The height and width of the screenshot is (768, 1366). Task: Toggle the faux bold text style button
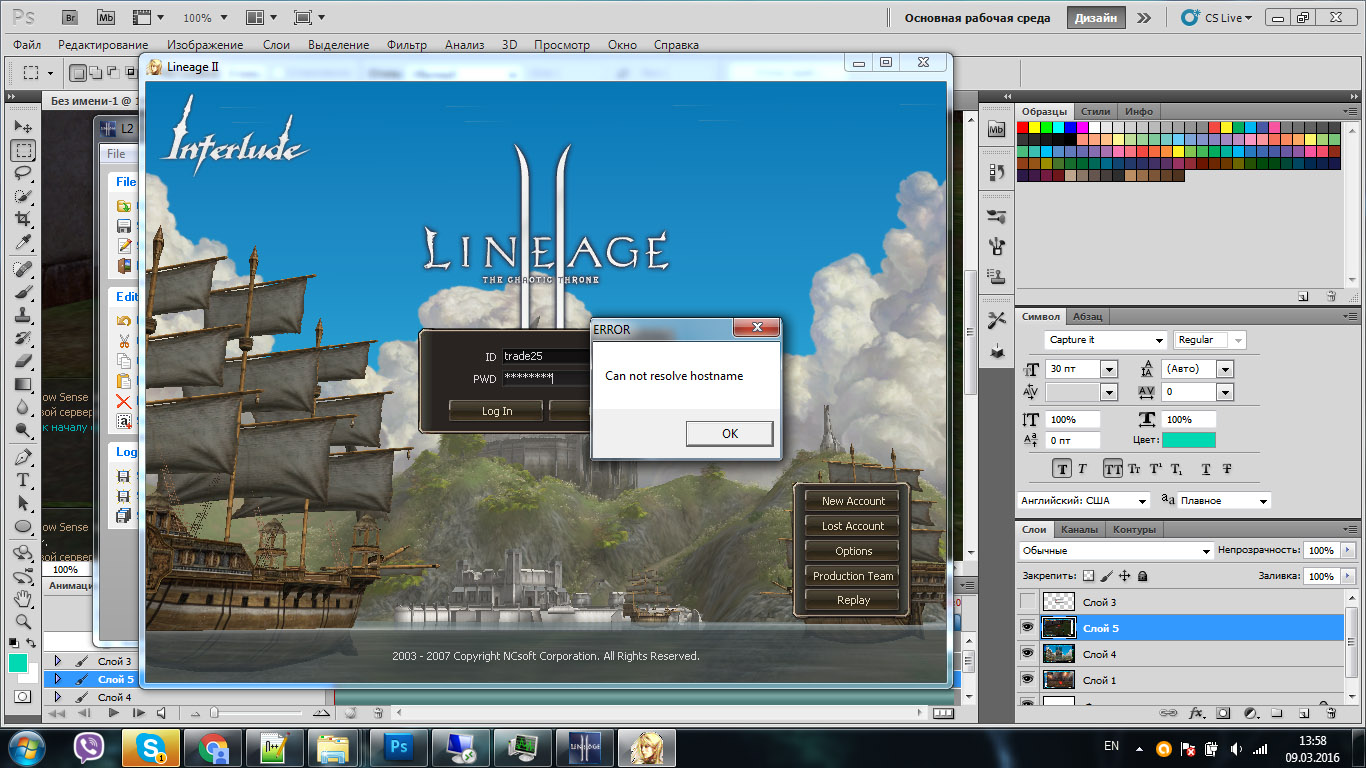1062,469
